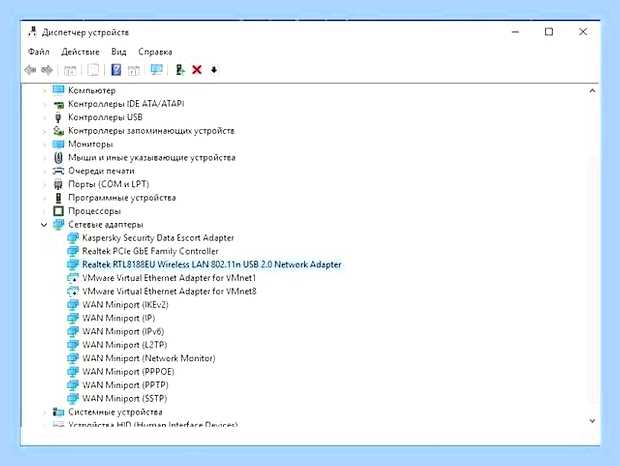This screenshot has width=620, height=466.
Task: Minimize the Диспетчер устройств window
Action: click(x=515, y=32)
